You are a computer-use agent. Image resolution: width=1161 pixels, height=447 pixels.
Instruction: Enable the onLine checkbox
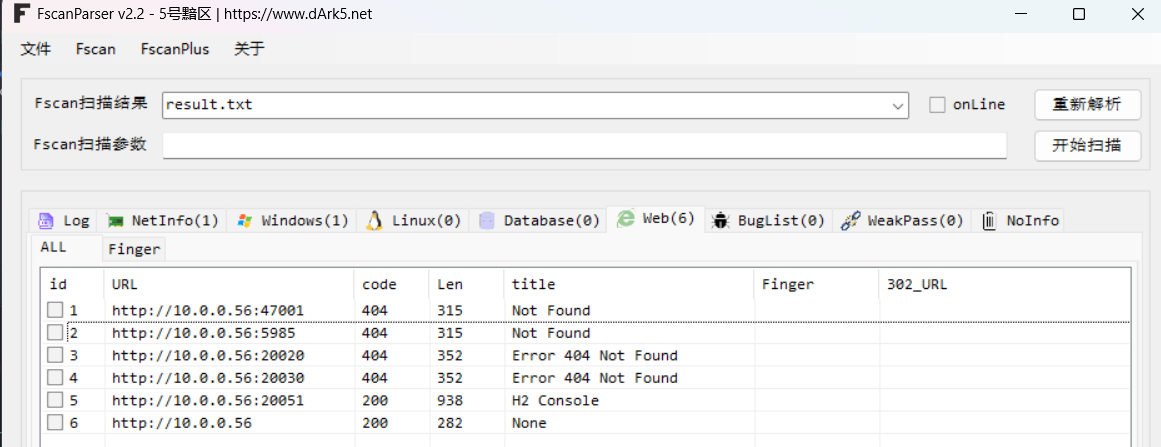tap(937, 105)
